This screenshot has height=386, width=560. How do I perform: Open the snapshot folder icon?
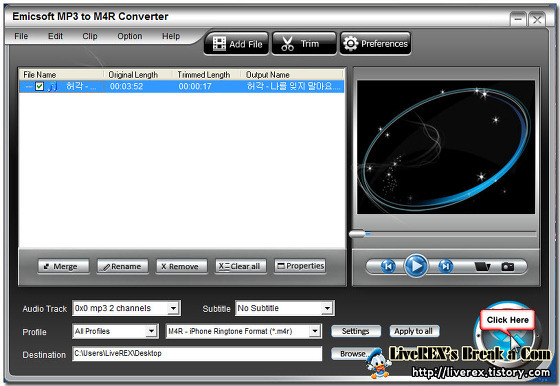coord(482,267)
